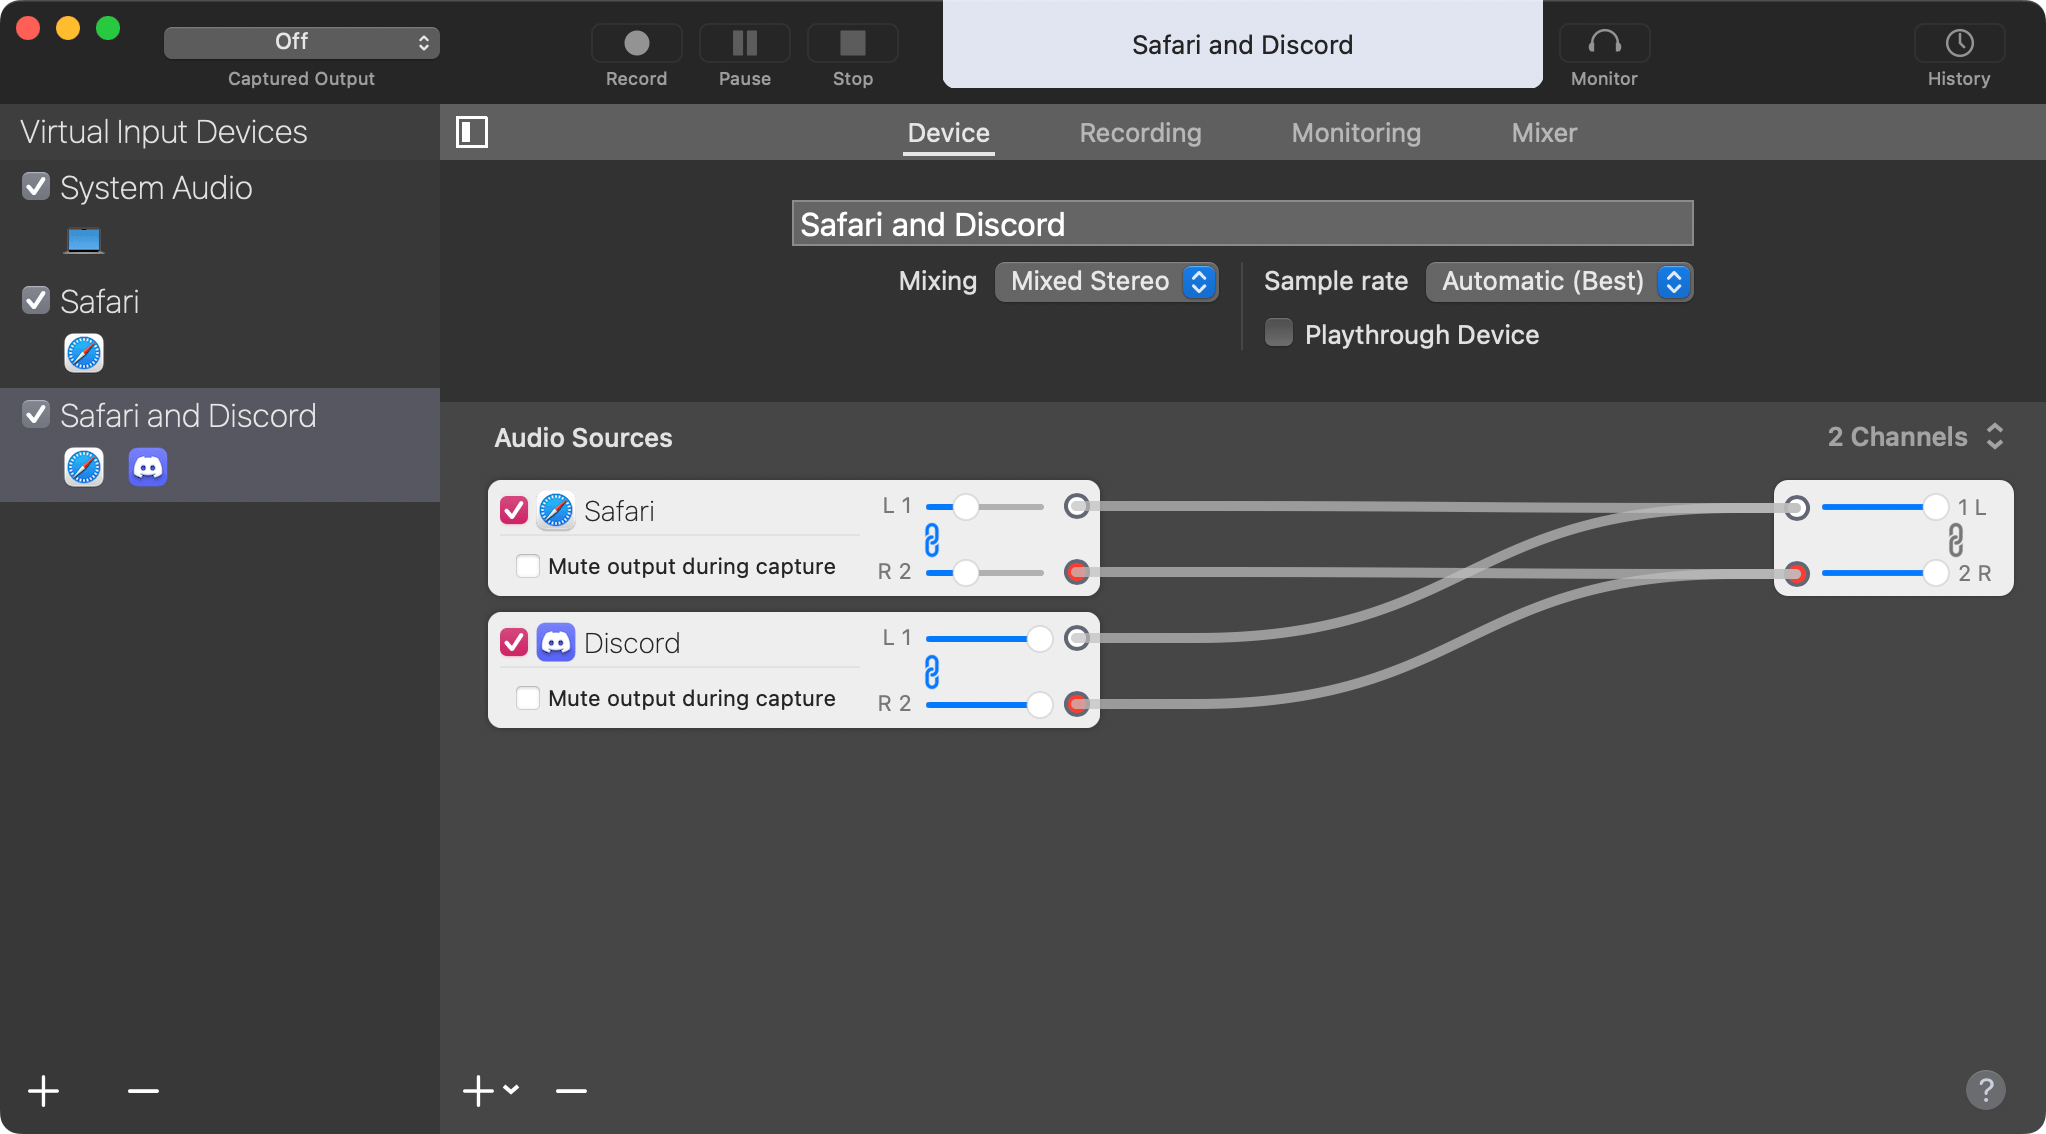The height and width of the screenshot is (1134, 2046).
Task: Uncheck the System Audio device checkbox
Action: [x=36, y=186]
